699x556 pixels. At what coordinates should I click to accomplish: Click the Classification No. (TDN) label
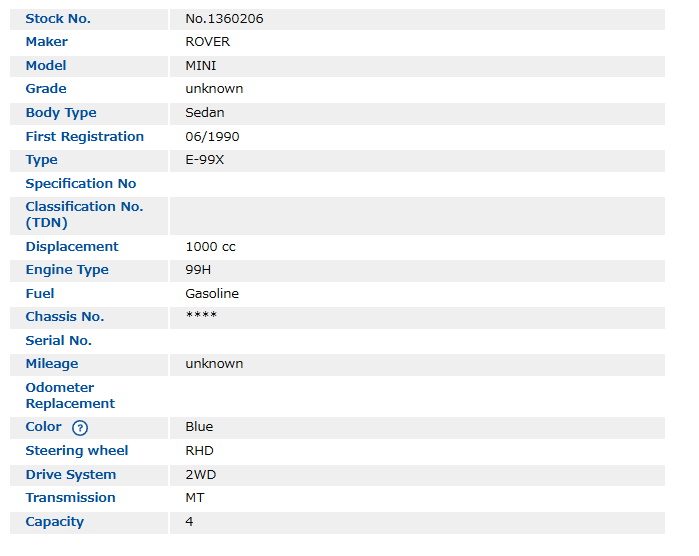(84, 215)
